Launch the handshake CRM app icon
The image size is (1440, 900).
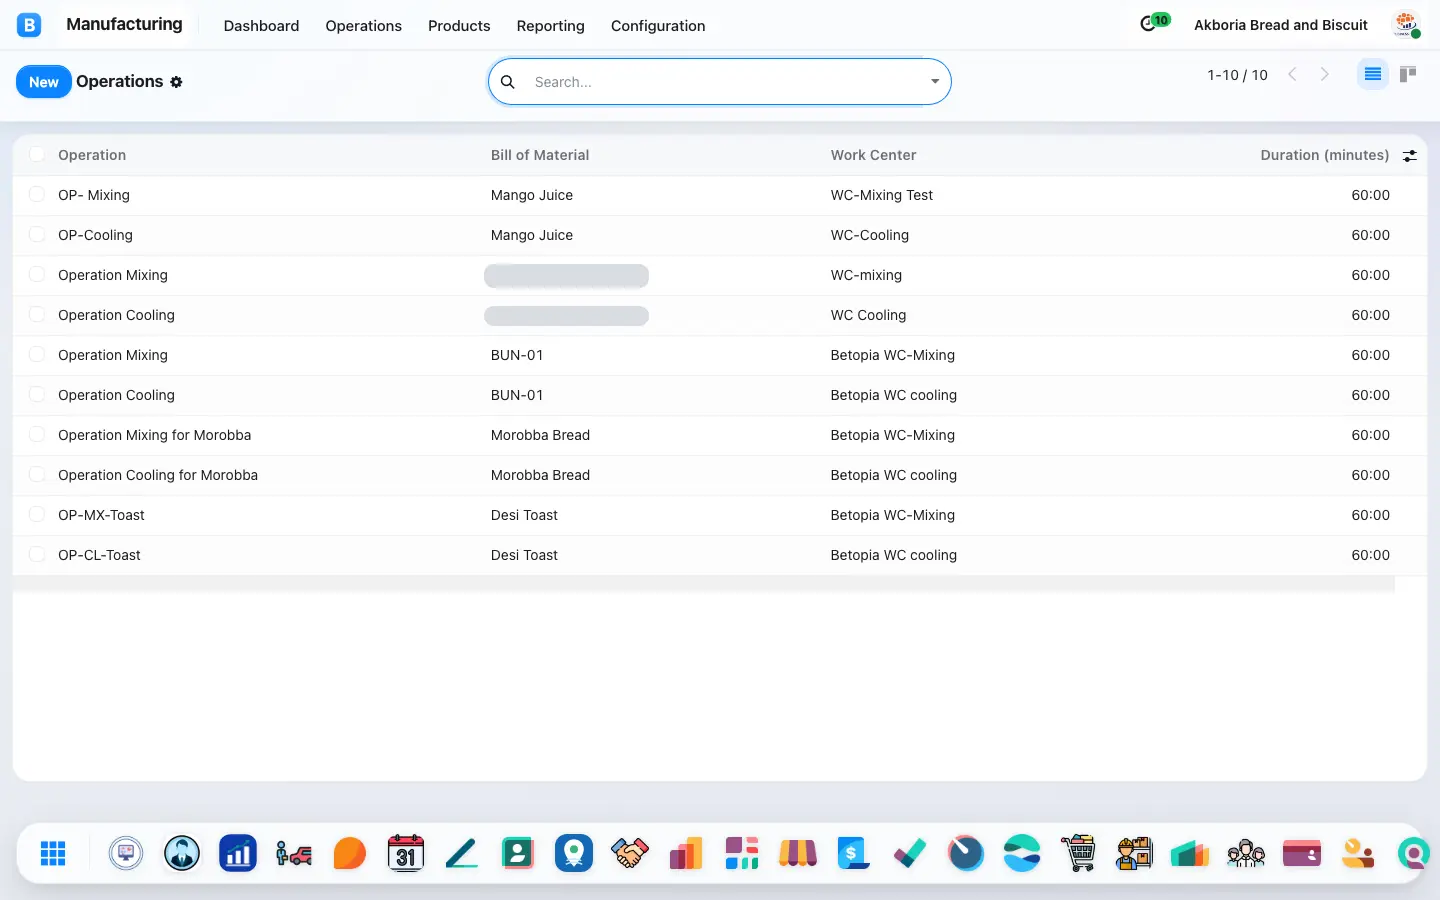pyautogui.click(x=630, y=853)
